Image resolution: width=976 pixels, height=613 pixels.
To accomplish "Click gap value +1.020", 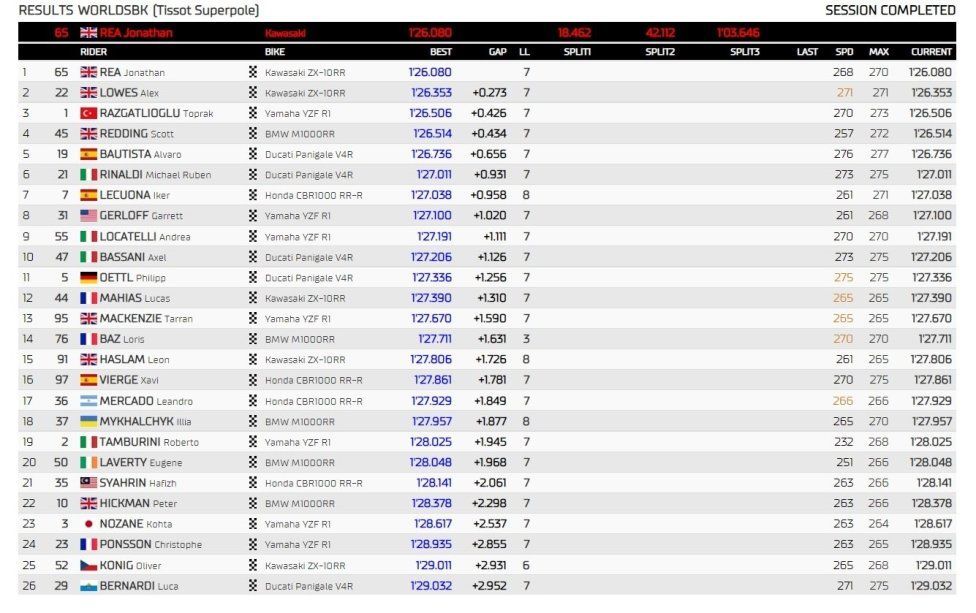I will (490, 216).
